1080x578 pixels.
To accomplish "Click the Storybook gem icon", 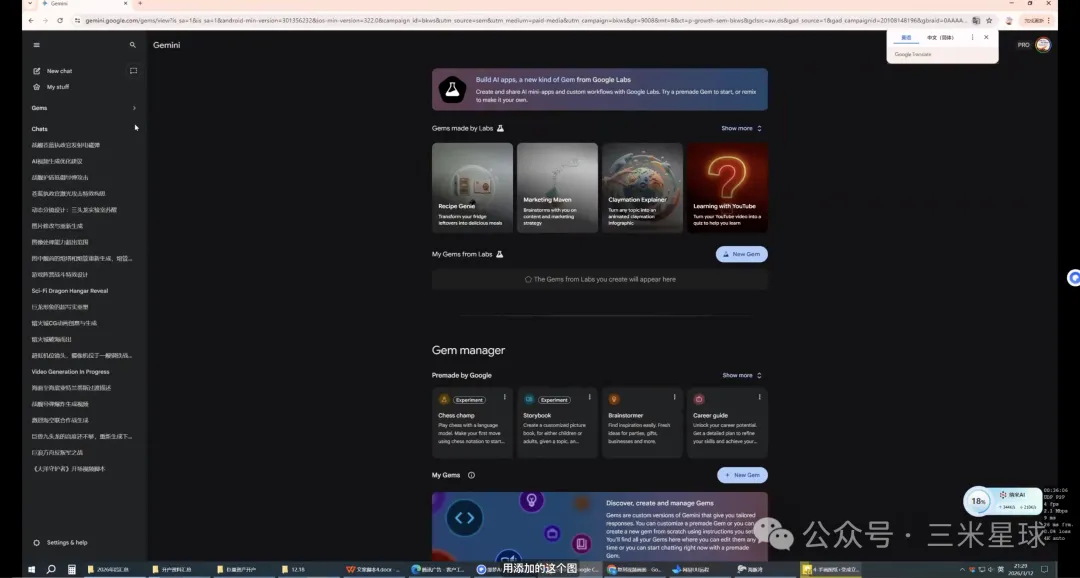I will (x=529, y=399).
